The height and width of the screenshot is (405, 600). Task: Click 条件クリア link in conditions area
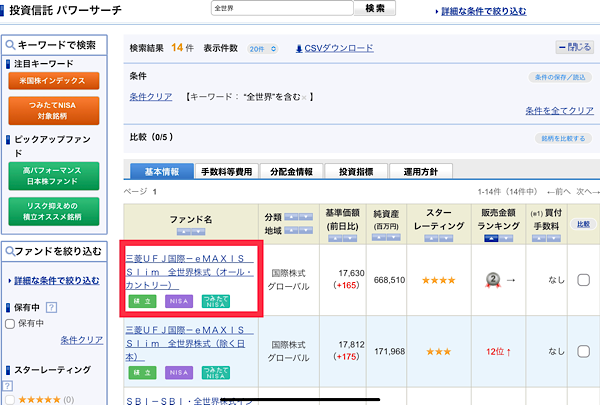point(151,97)
